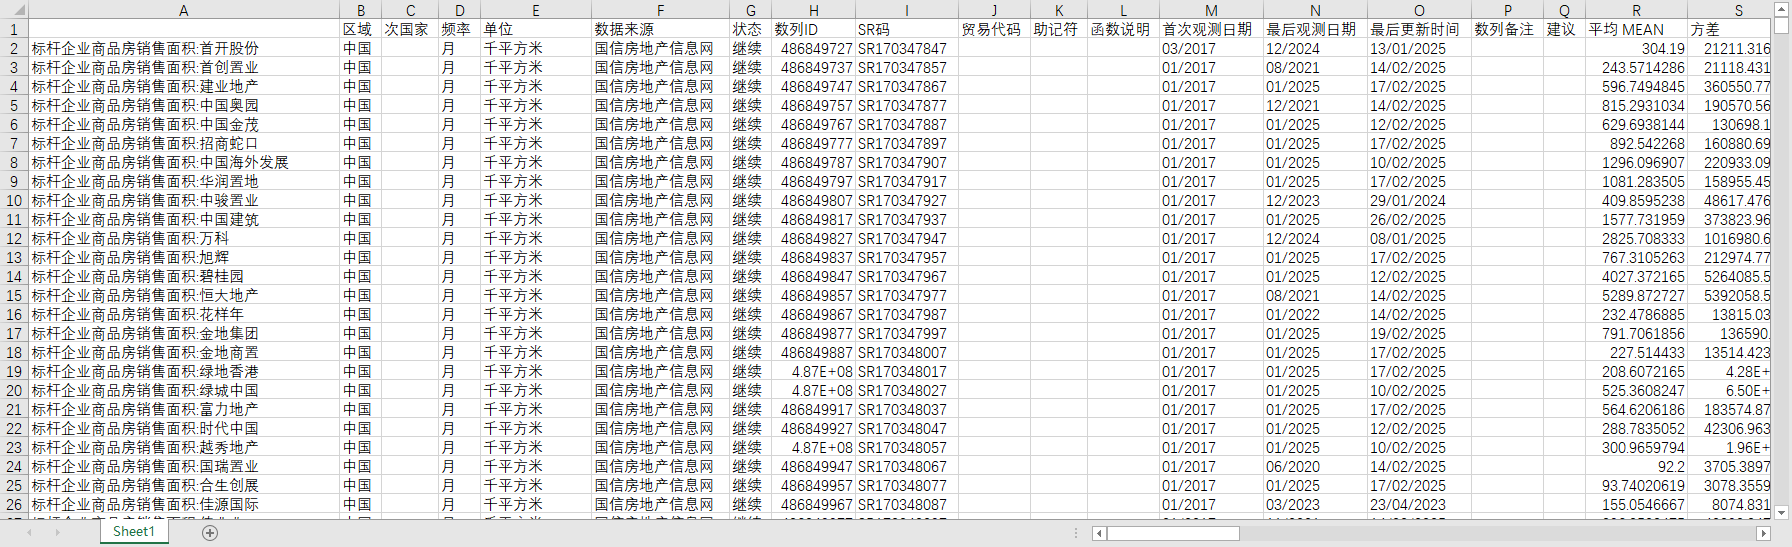
Task: Click the header cell '建议'
Action: 1564,29
